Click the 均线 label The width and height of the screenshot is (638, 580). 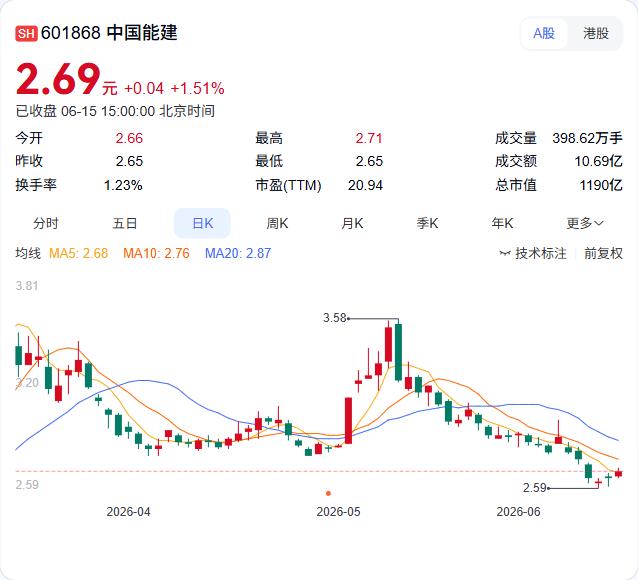pos(28,253)
